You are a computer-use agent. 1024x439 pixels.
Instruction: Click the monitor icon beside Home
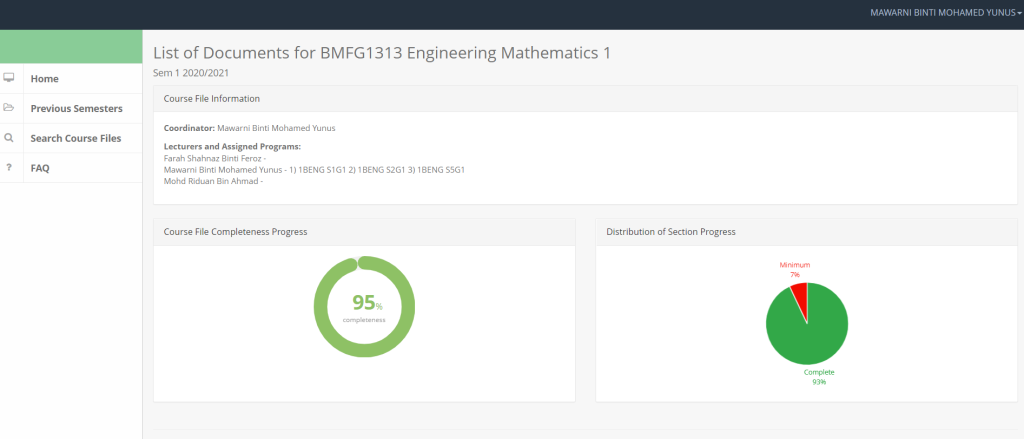(x=9, y=78)
